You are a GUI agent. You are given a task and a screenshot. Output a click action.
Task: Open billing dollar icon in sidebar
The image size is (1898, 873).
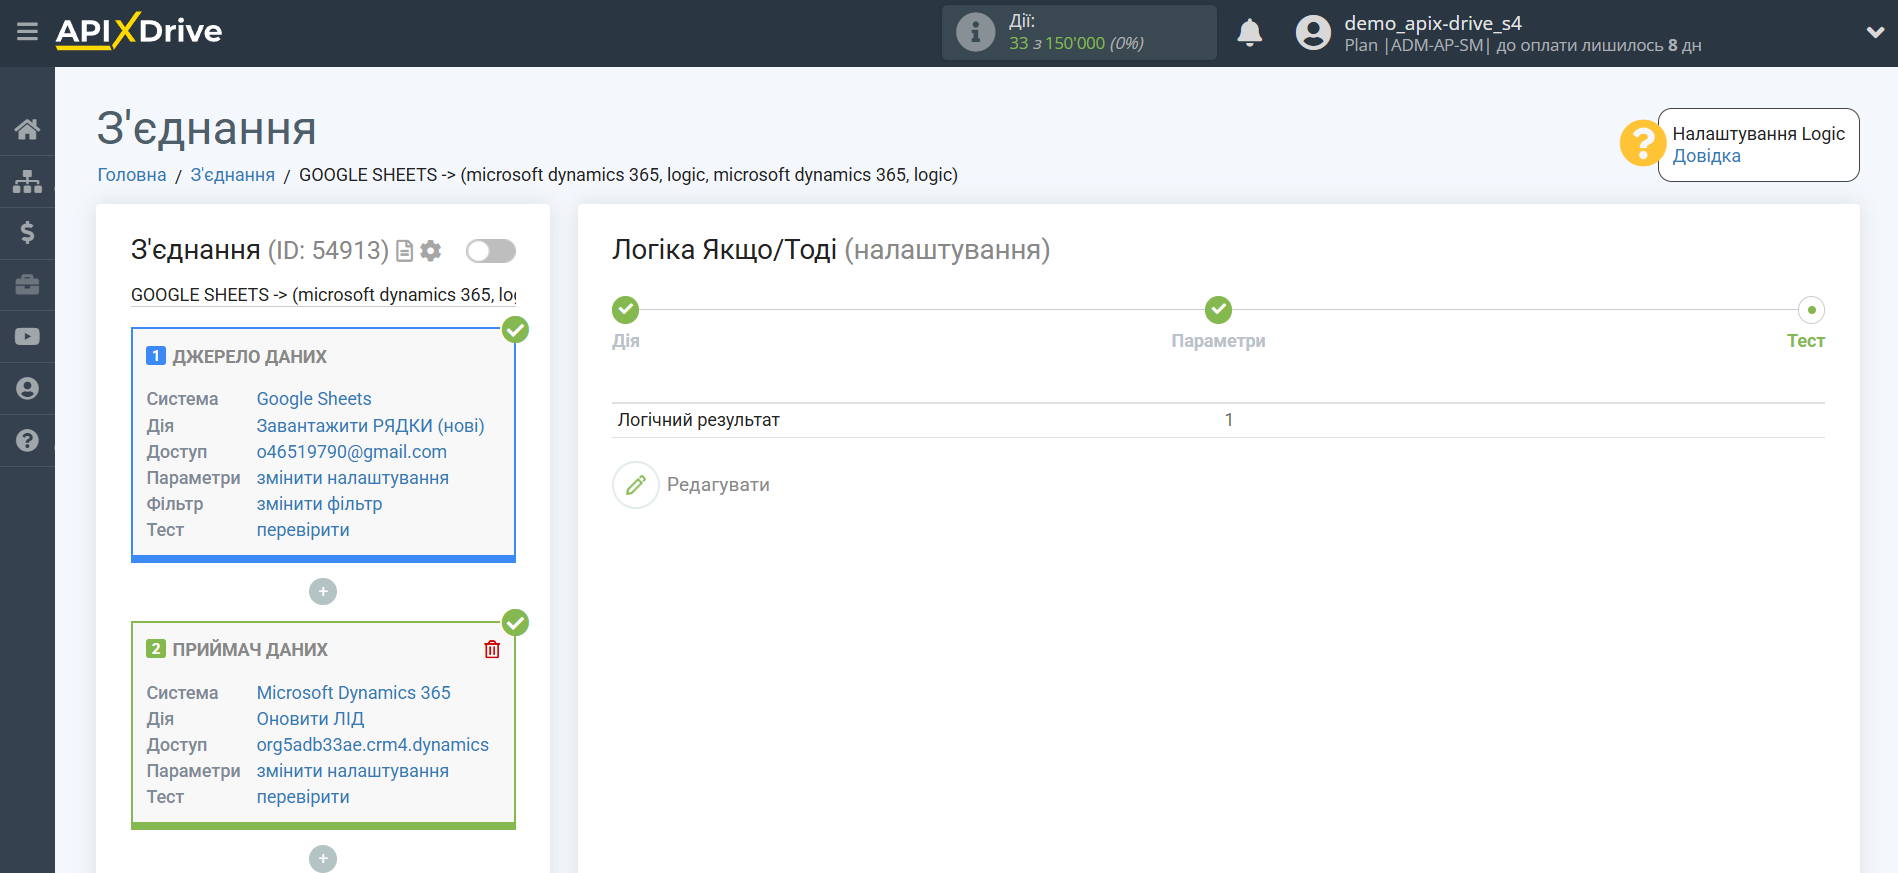pos(27,233)
